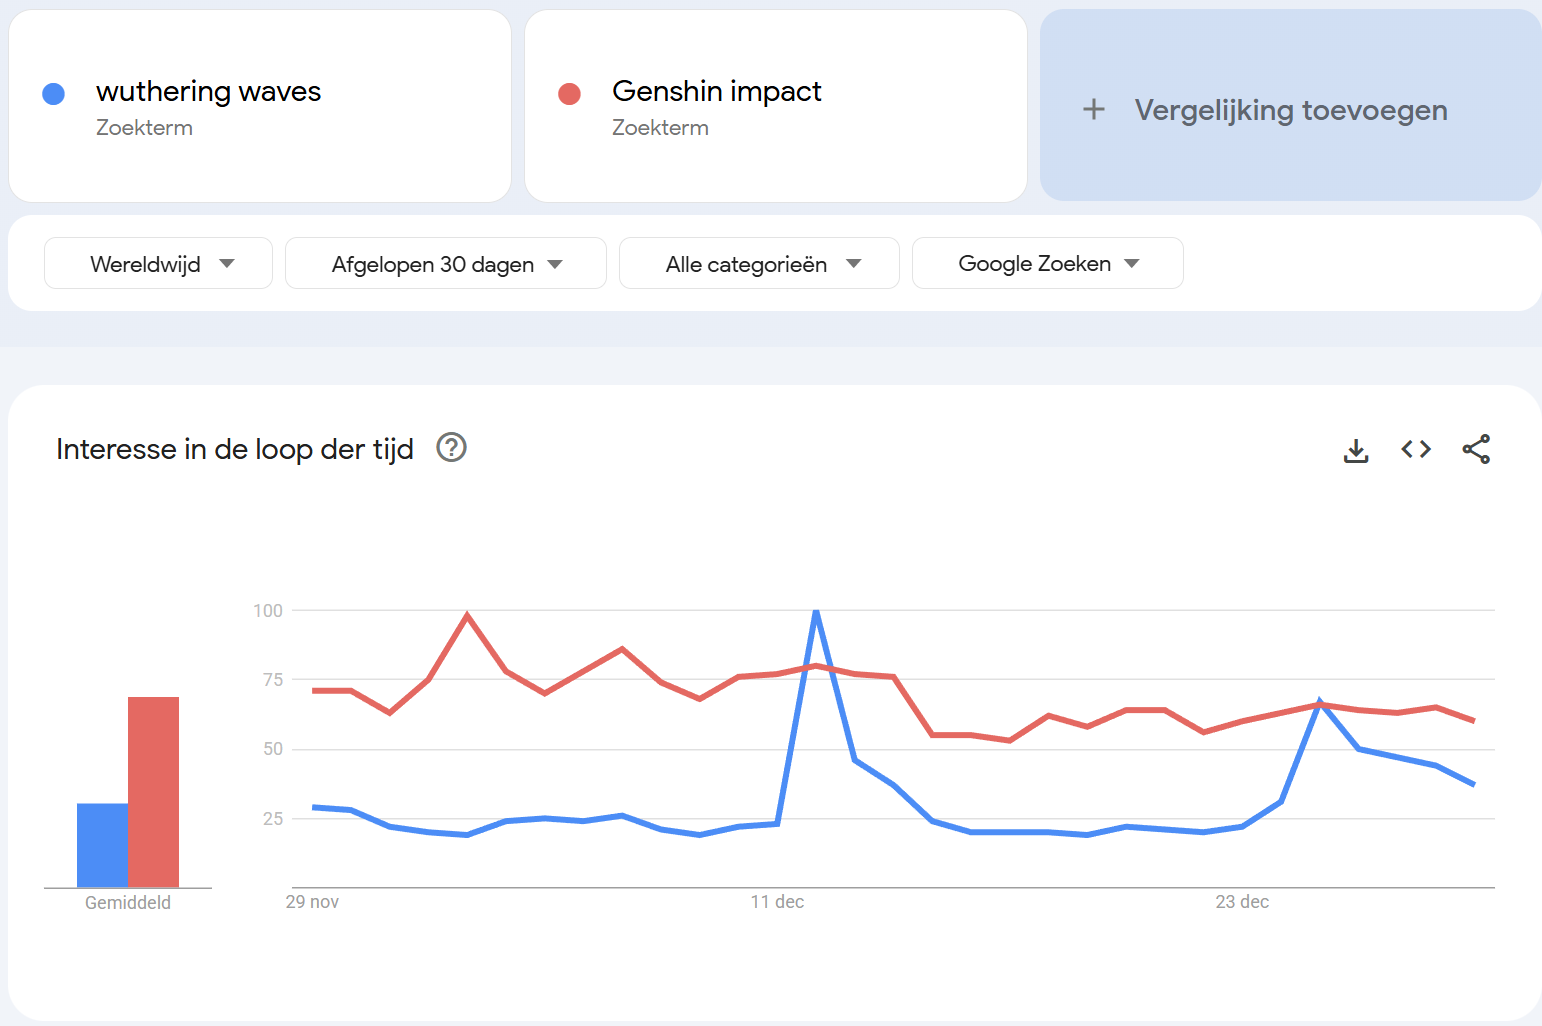Expand the 'Alle categorieën' dropdown
Viewport: 1542px width, 1026px height.
(x=759, y=263)
